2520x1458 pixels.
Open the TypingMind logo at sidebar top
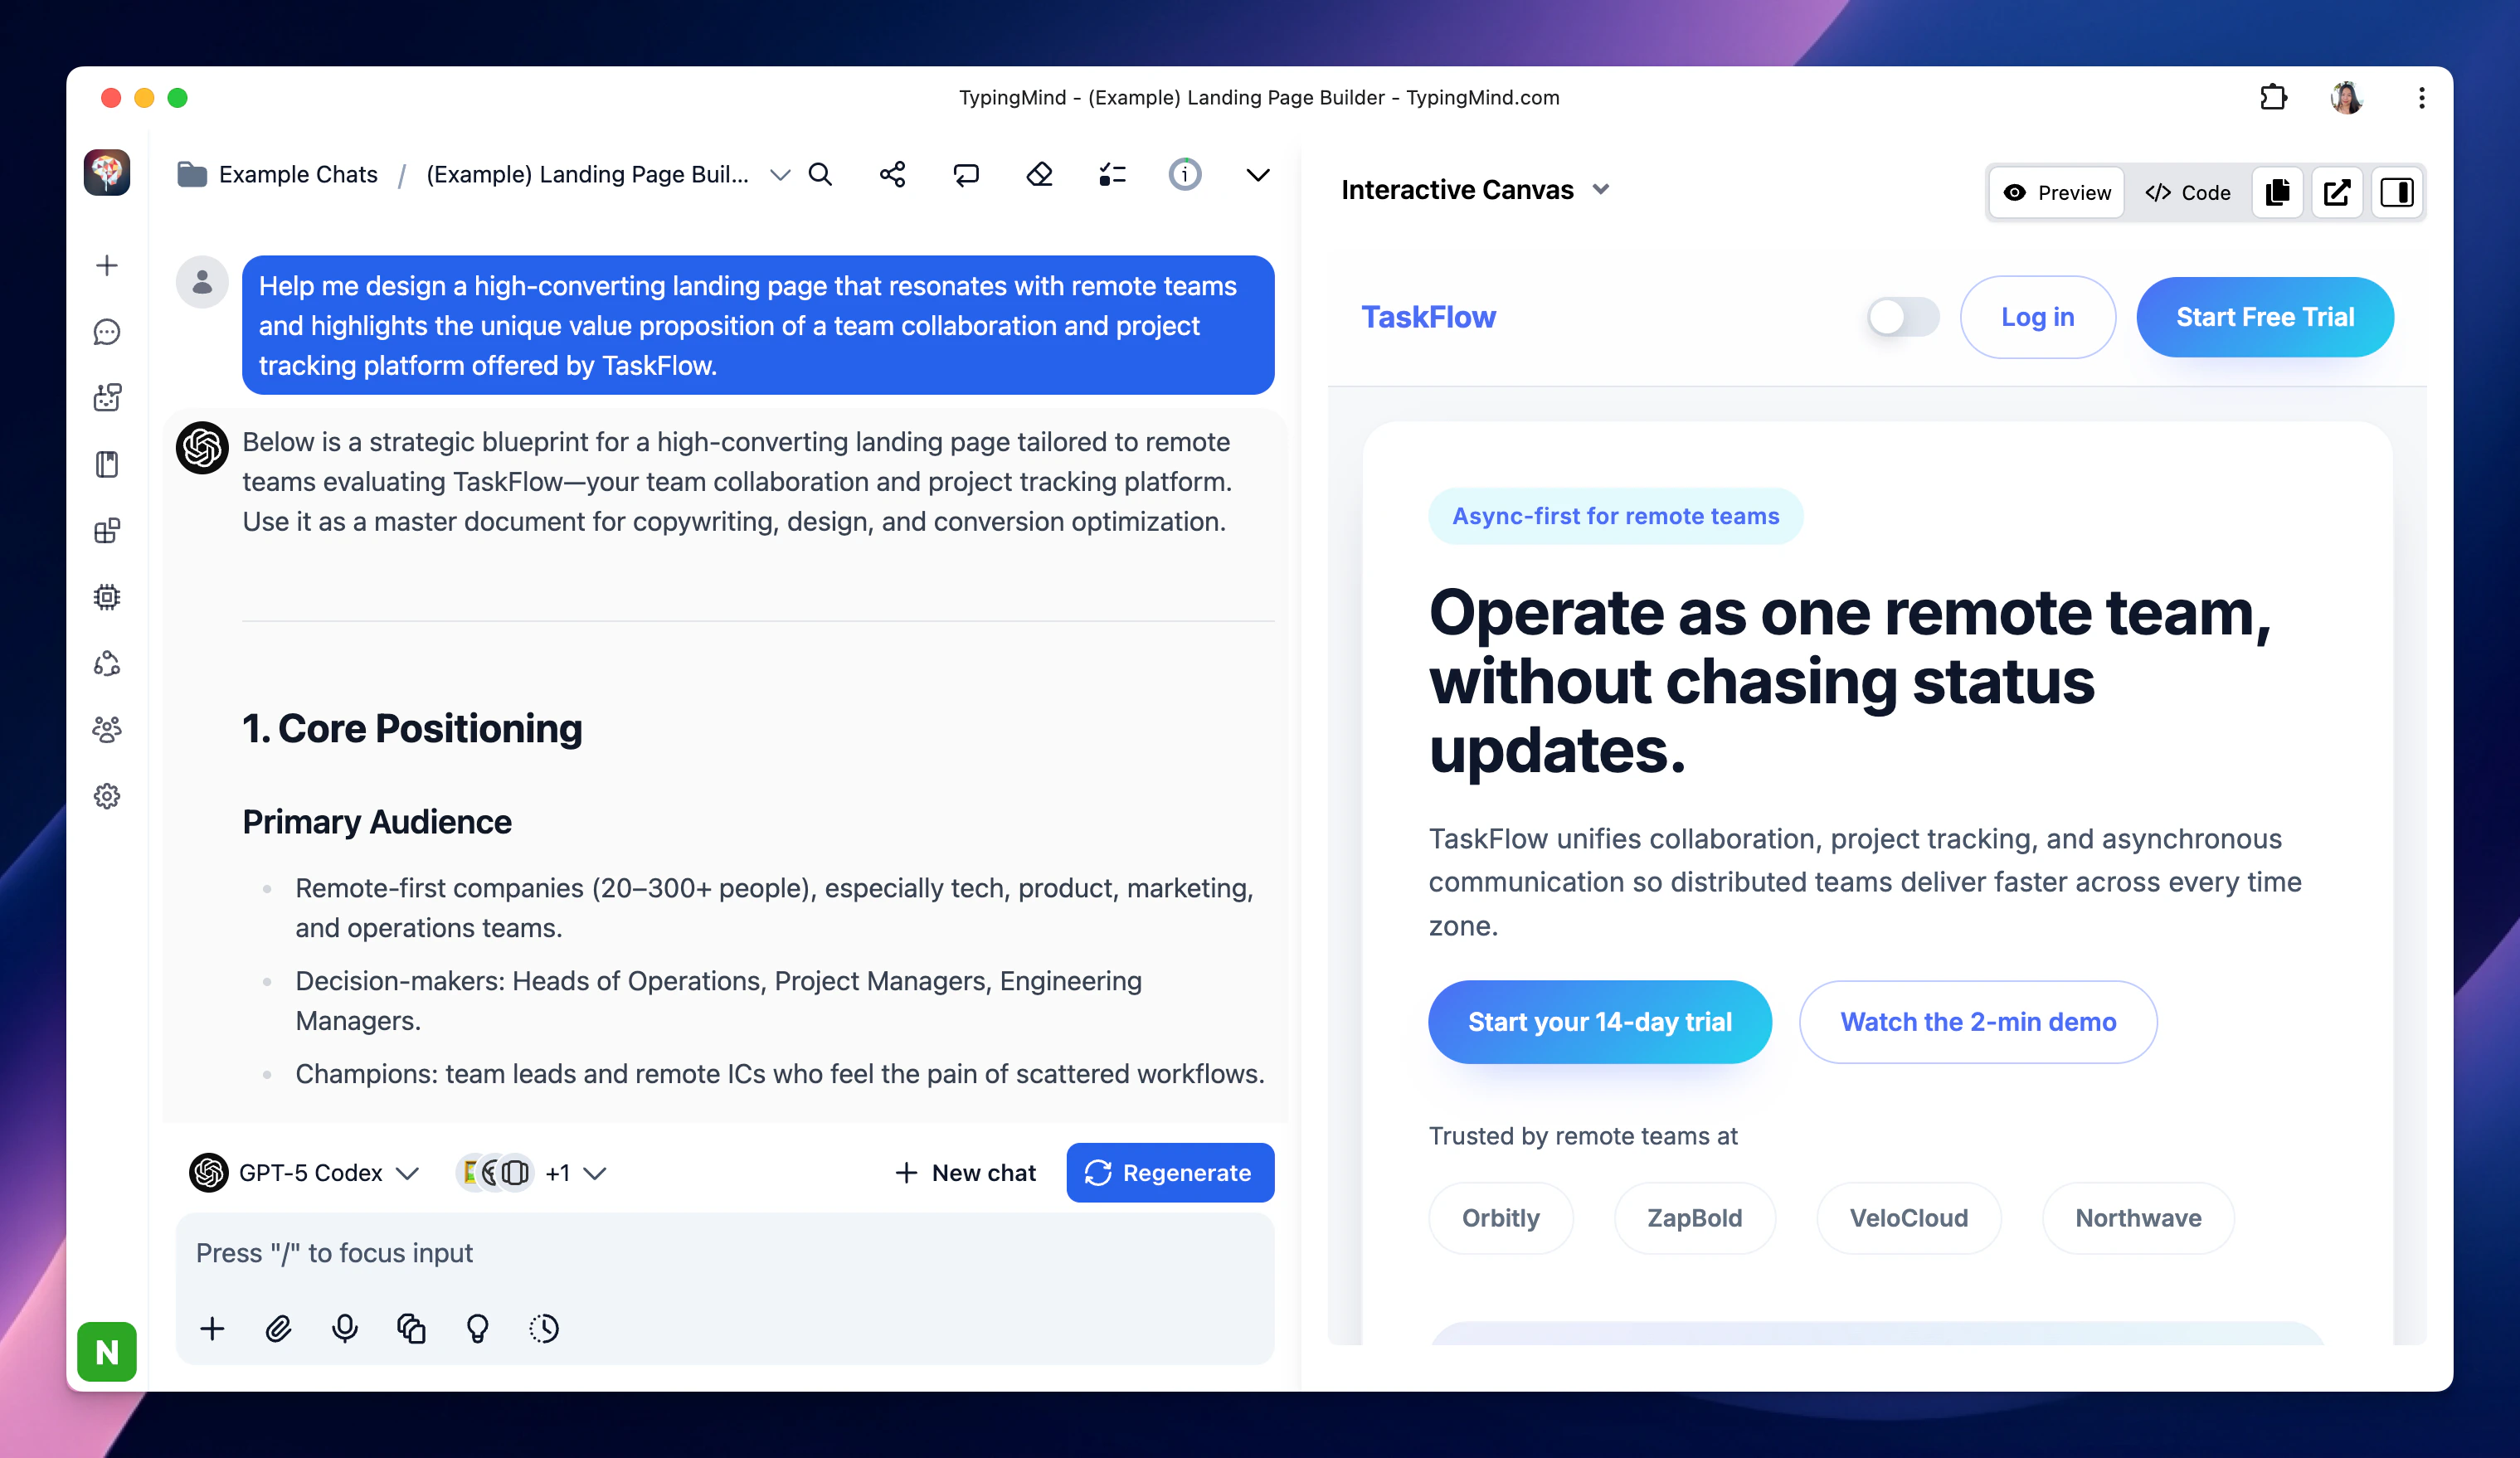107,173
